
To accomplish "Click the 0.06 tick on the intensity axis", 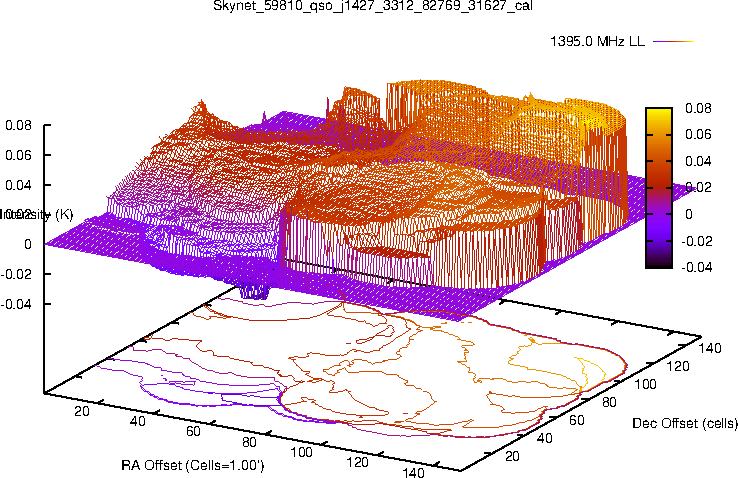I will (x=18, y=155).
